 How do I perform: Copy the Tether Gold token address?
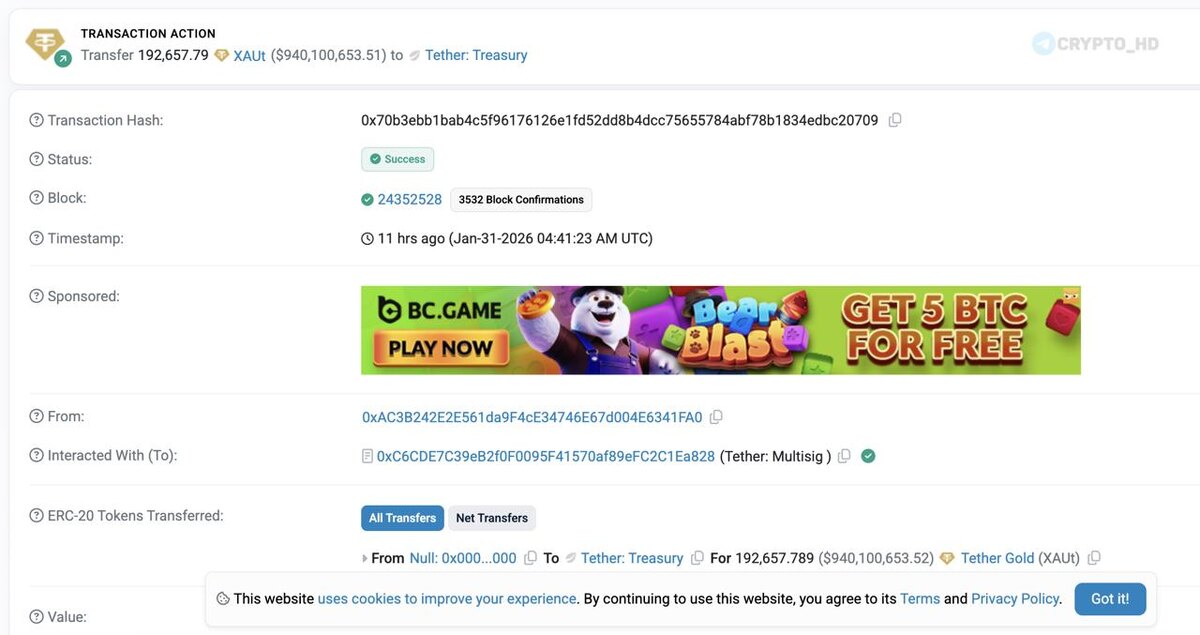1094,558
